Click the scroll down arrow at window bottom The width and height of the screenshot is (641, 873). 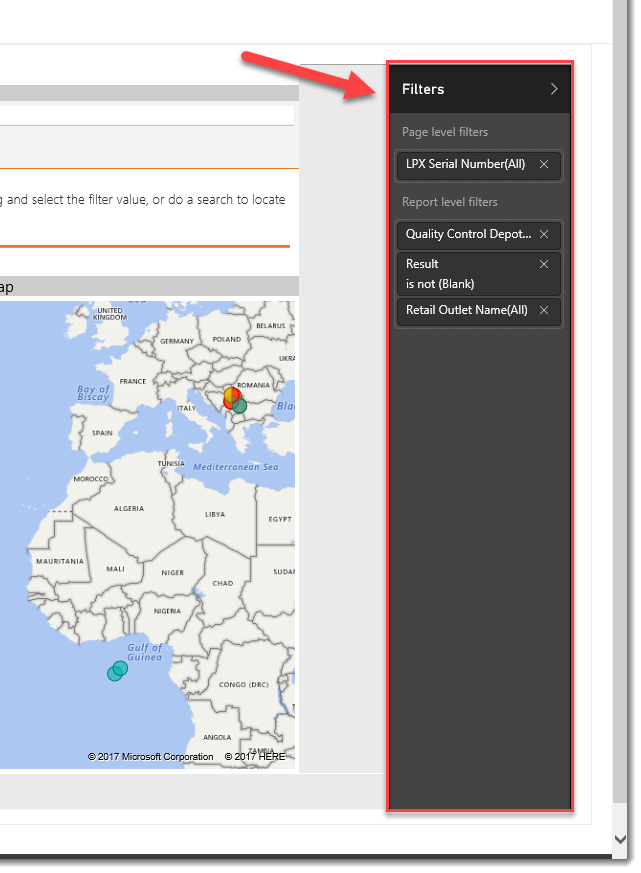click(620, 839)
